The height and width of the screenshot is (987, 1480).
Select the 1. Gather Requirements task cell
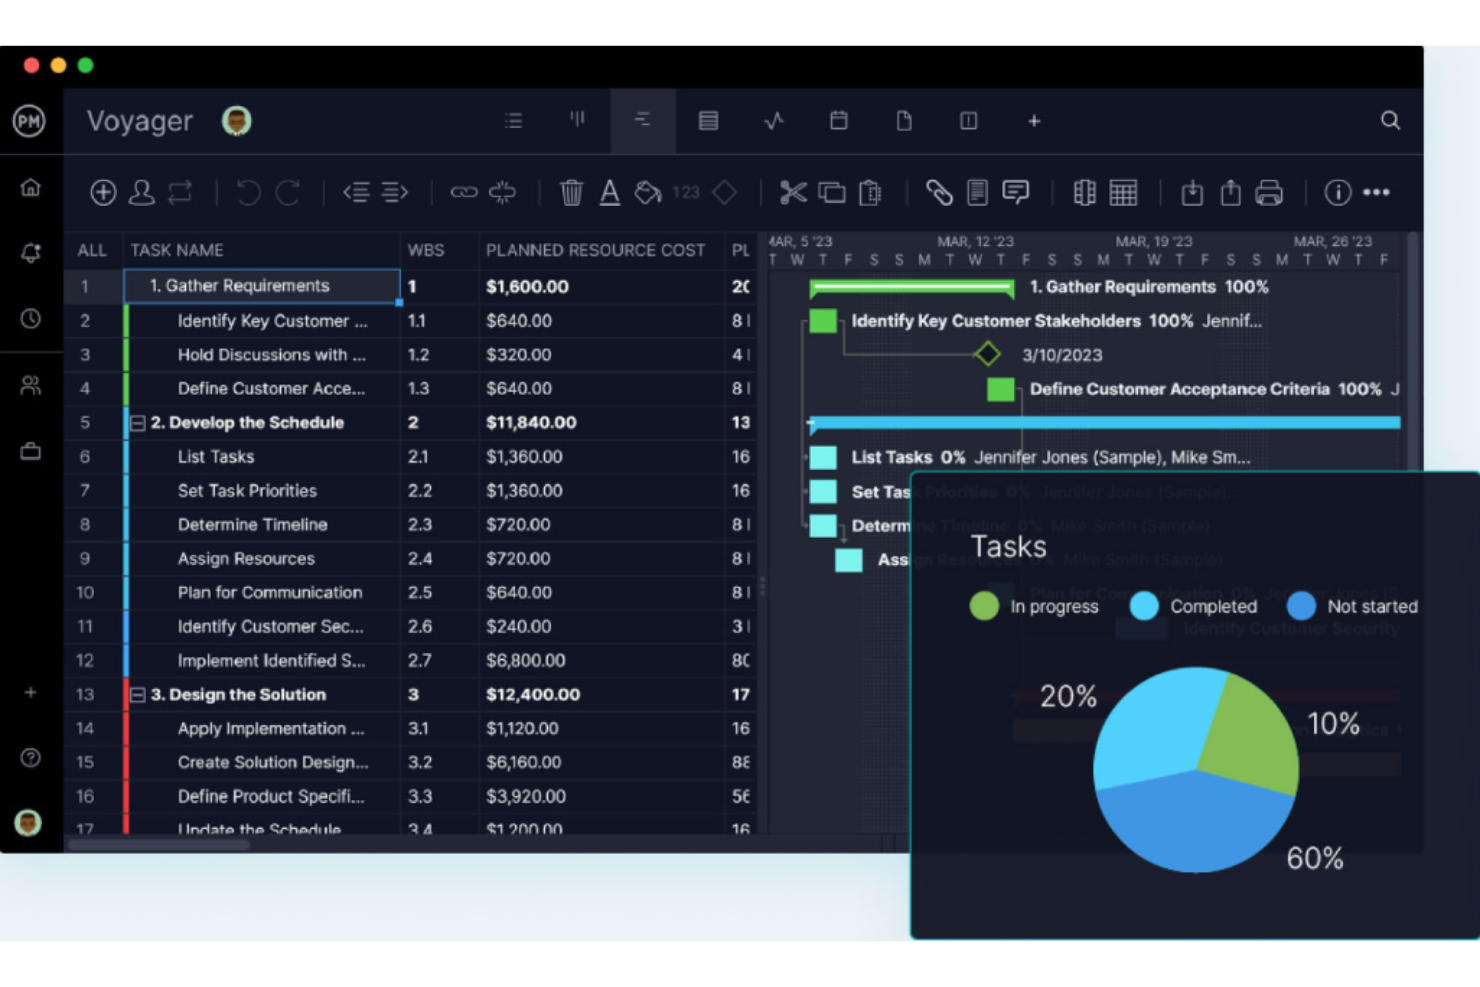tap(262, 286)
